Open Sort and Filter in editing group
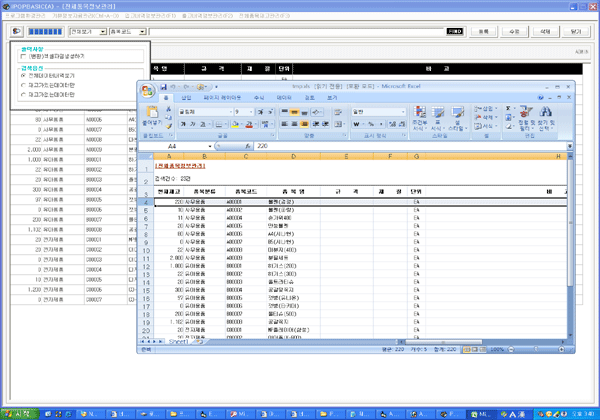This screenshot has width=600, height=420. [x=527, y=118]
